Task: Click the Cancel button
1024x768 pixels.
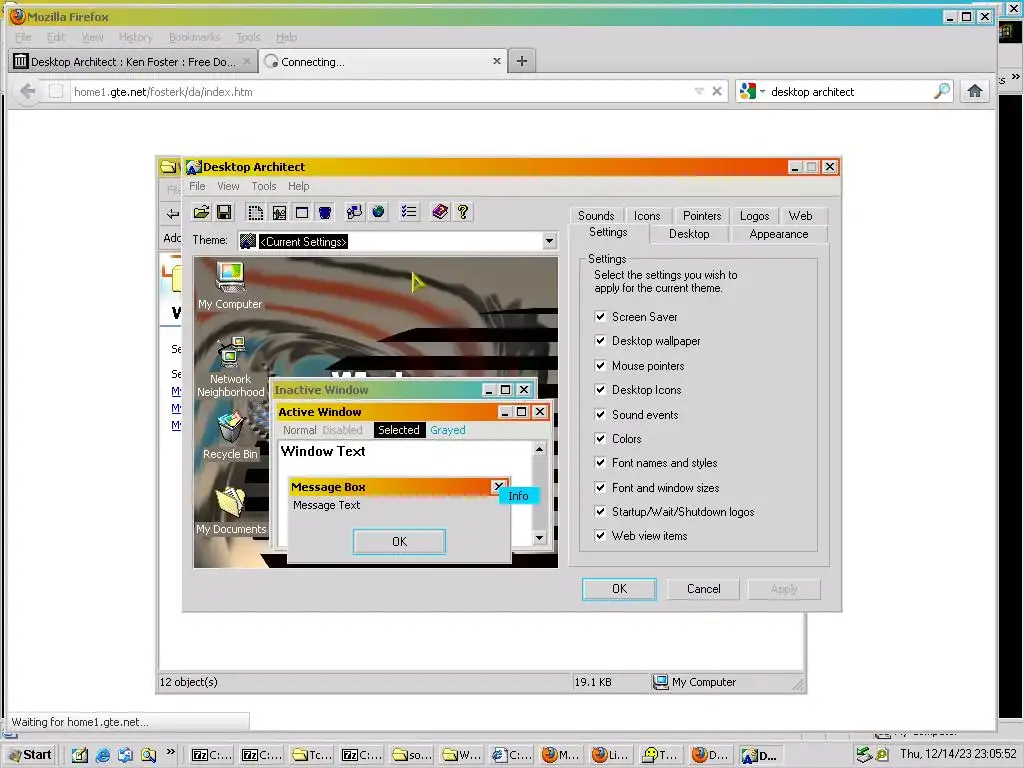Action: [x=703, y=589]
